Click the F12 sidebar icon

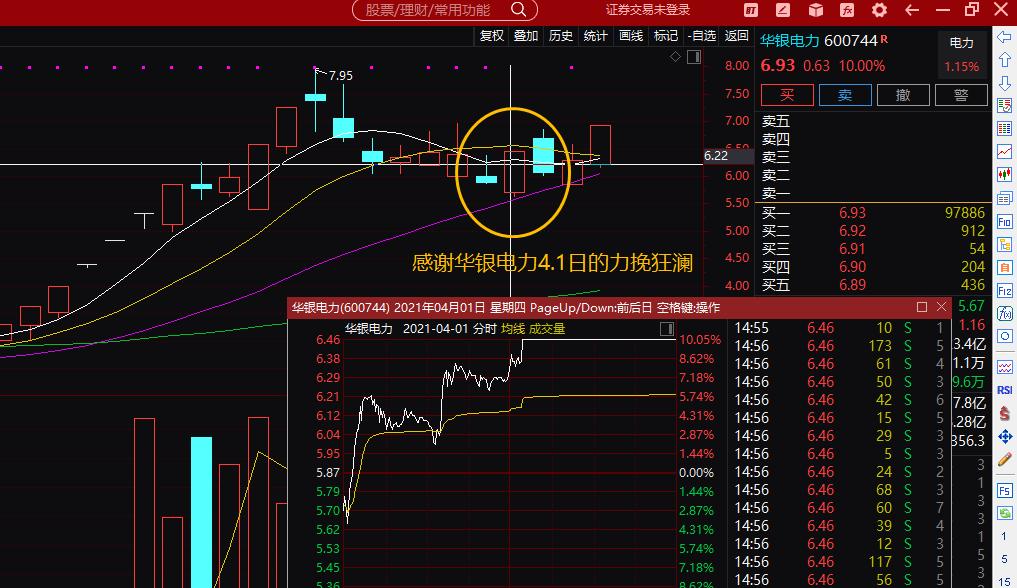point(1005,290)
